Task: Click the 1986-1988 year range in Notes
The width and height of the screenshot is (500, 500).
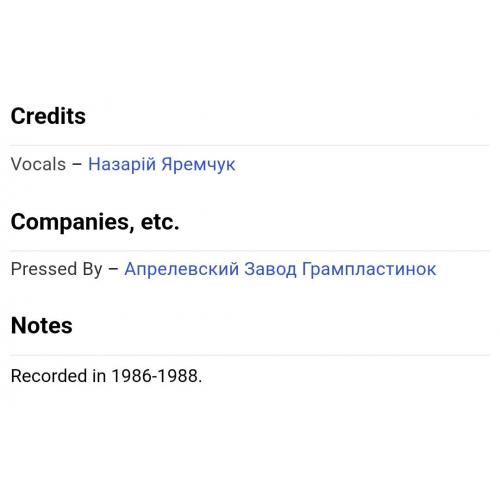Action: coord(155,376)
